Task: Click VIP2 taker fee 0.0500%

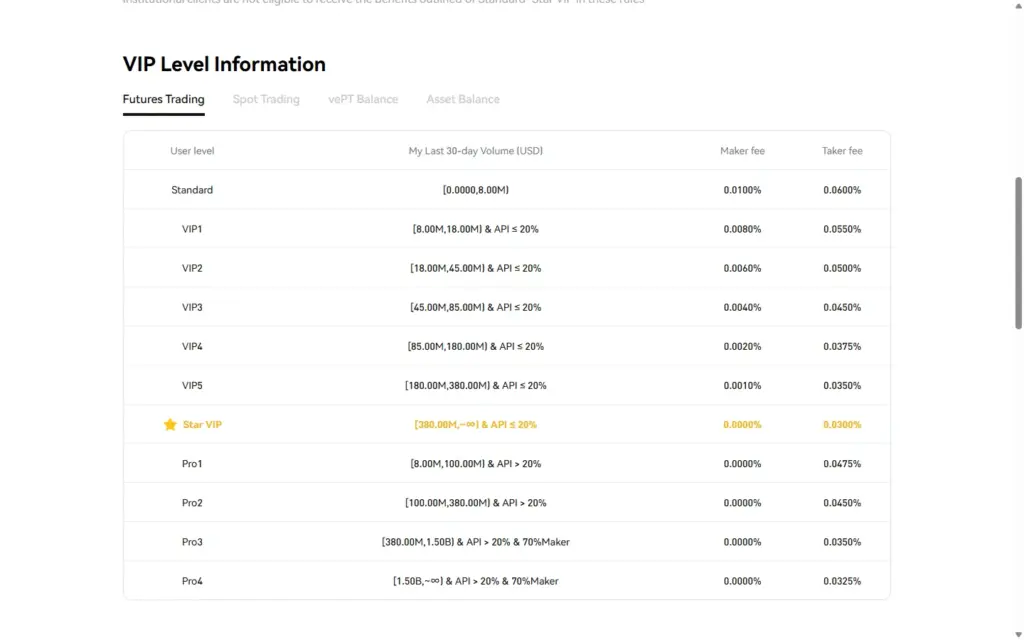Action: (x=842, y=268)
